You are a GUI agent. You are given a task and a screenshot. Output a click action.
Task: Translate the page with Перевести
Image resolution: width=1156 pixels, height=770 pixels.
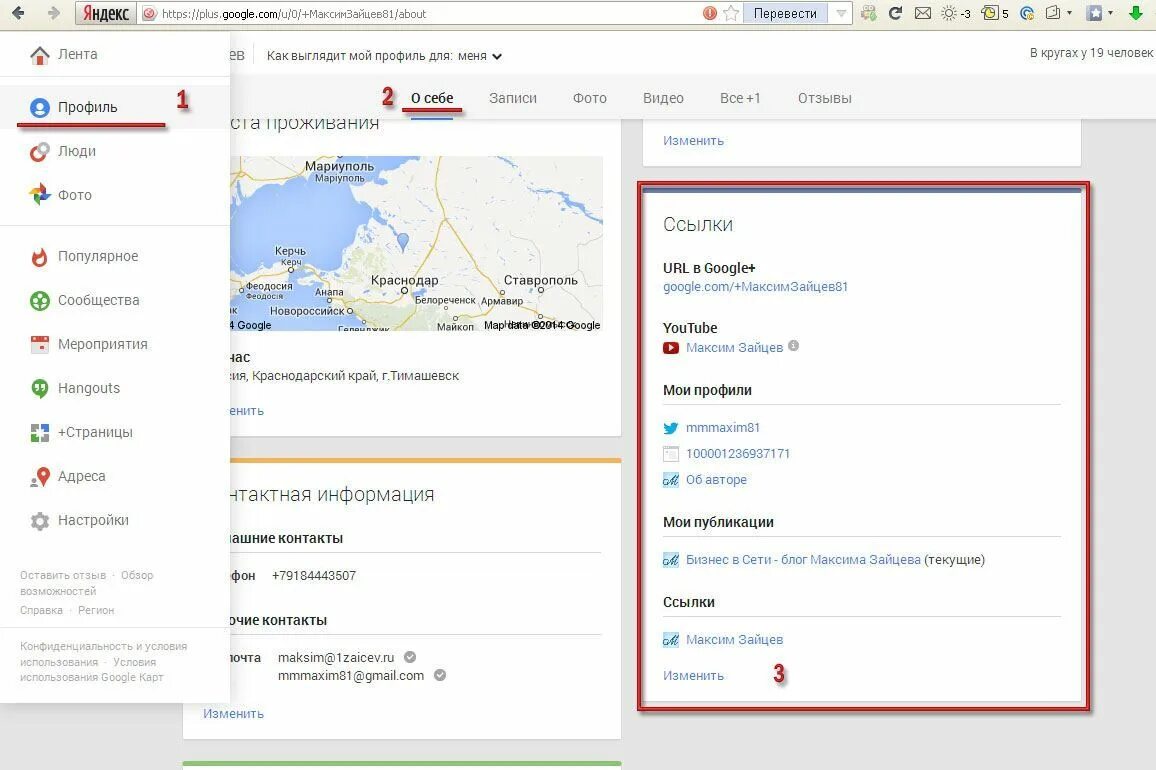pos(785,13)
